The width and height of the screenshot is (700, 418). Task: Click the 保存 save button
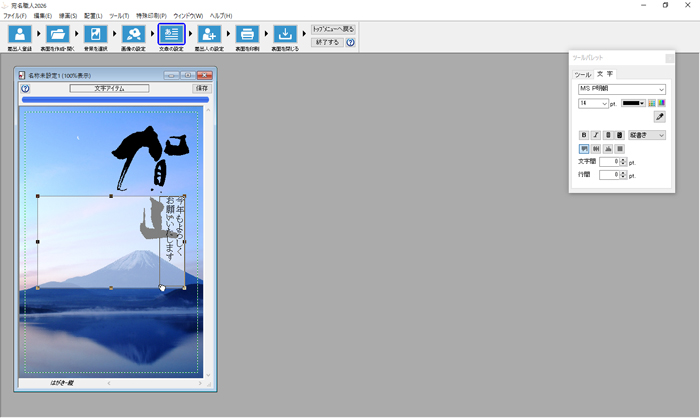click(202, 88)
